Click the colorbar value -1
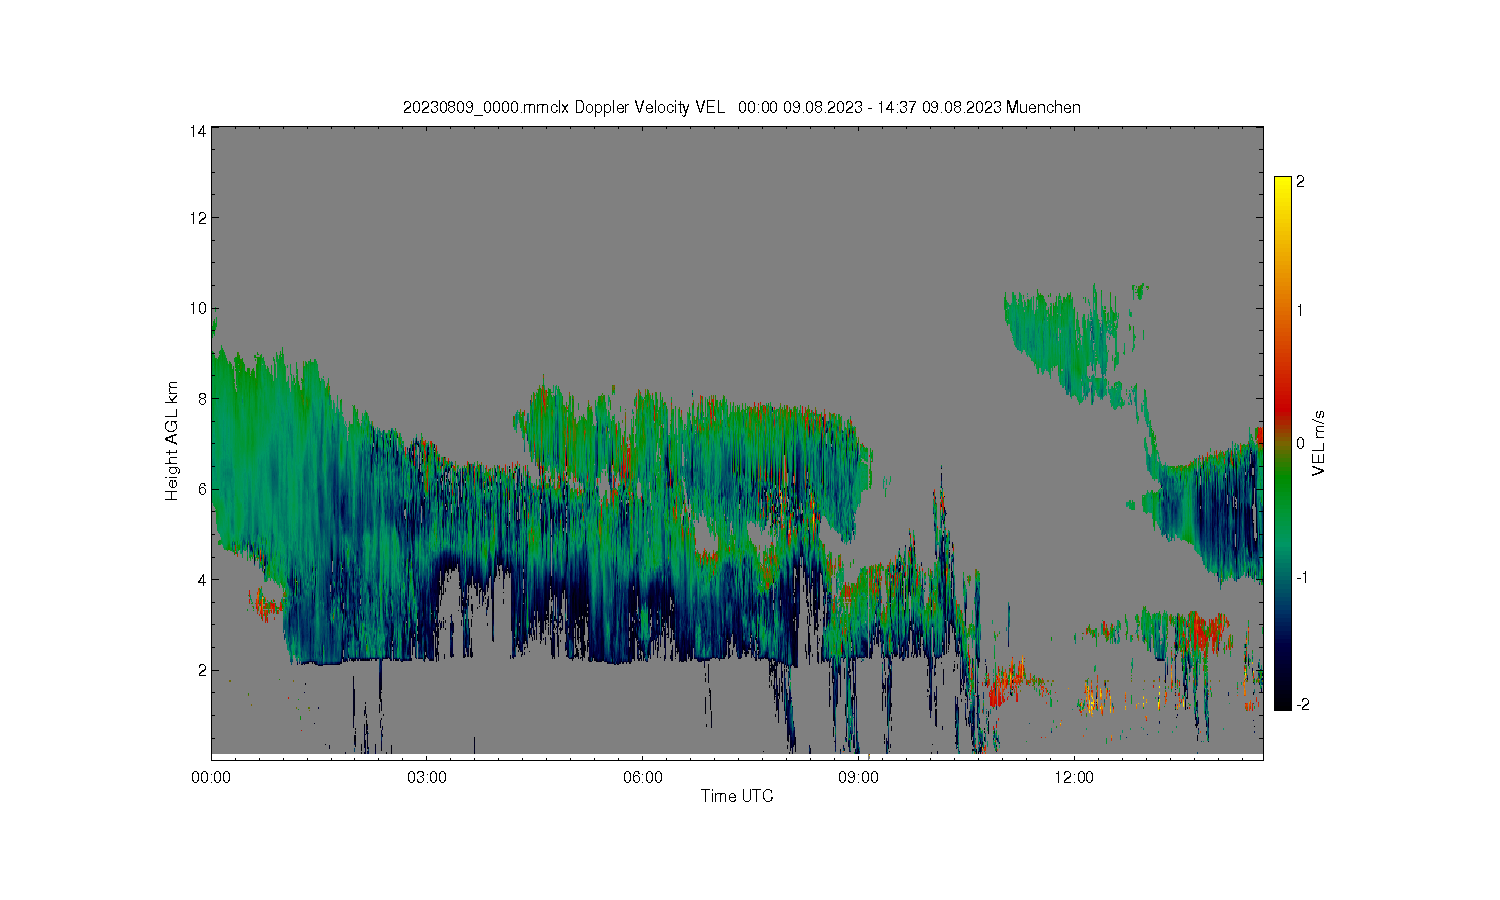This screenshot has height=900, width=1500. click(x=1300, y=577)
